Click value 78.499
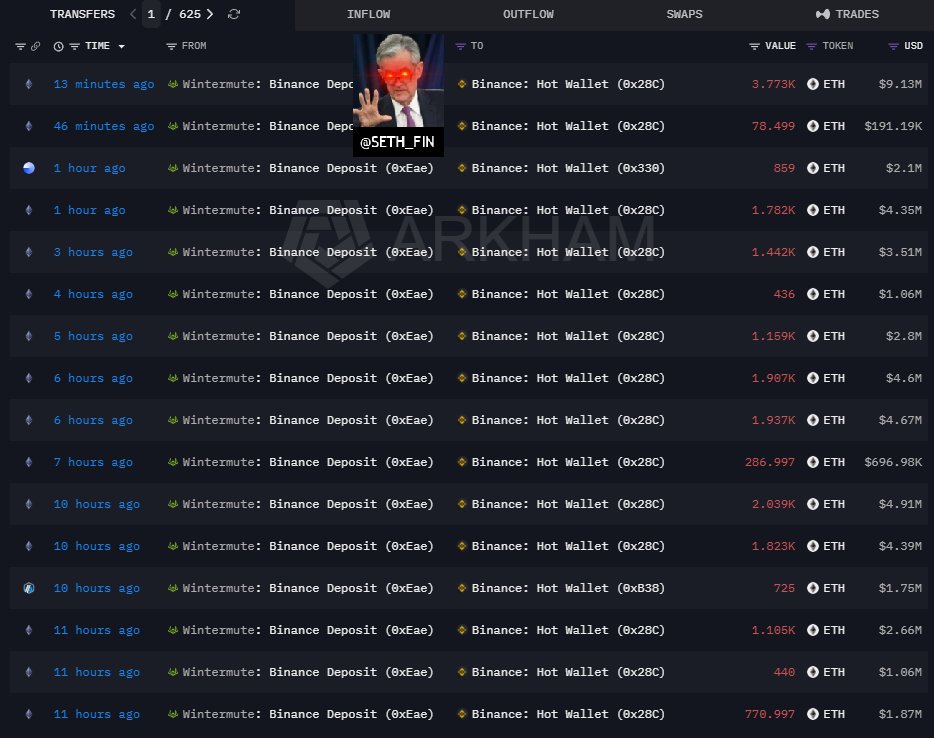Image resolution: width=934 pixels, height=738 pixels. (x=773, y=126)
